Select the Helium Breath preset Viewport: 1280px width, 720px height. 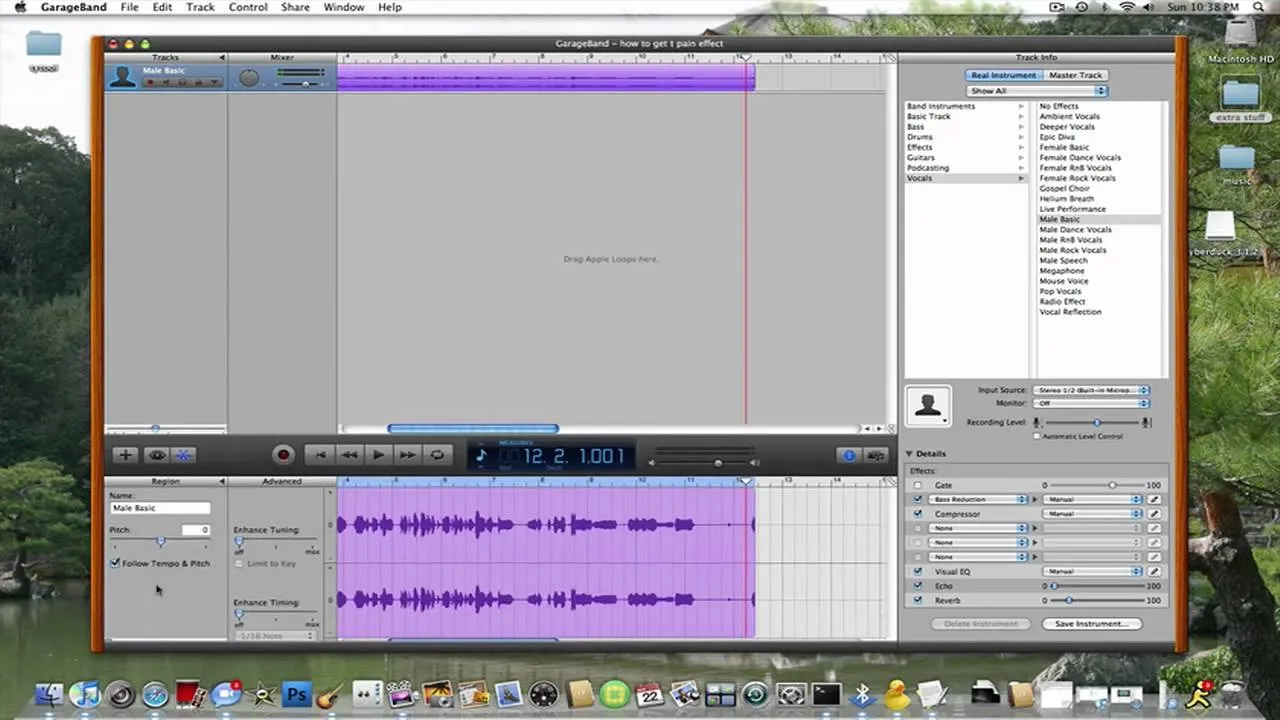[1066, 199]
